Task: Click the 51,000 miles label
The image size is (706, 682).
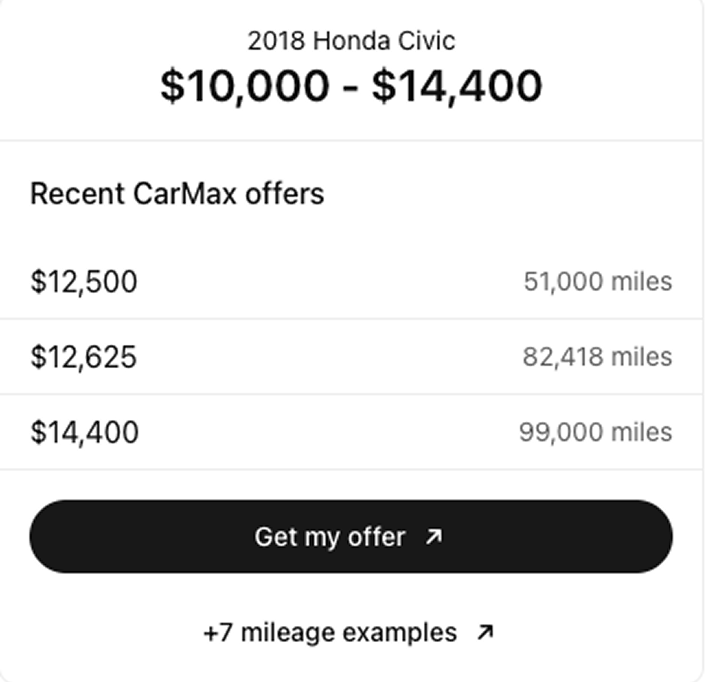Action: [x=597, y=282]
